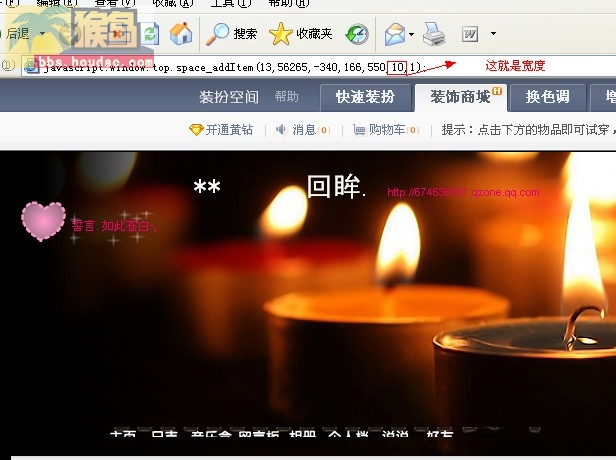Click the 帮助 link next to 装扮空间
This screenshot has width=616, height=460.
(286, 97)
